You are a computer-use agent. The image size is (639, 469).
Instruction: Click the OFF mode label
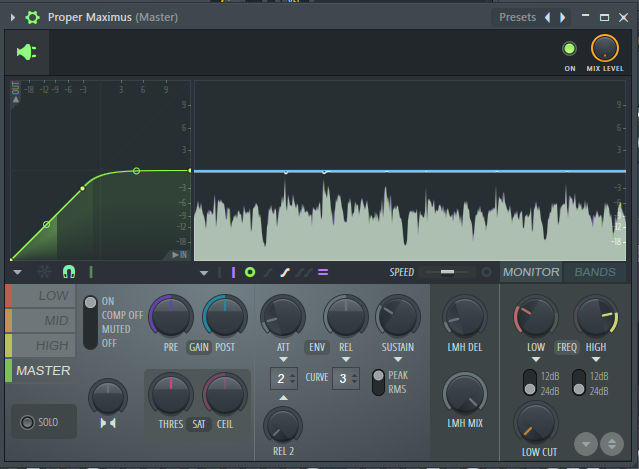[x=109, y=343]
